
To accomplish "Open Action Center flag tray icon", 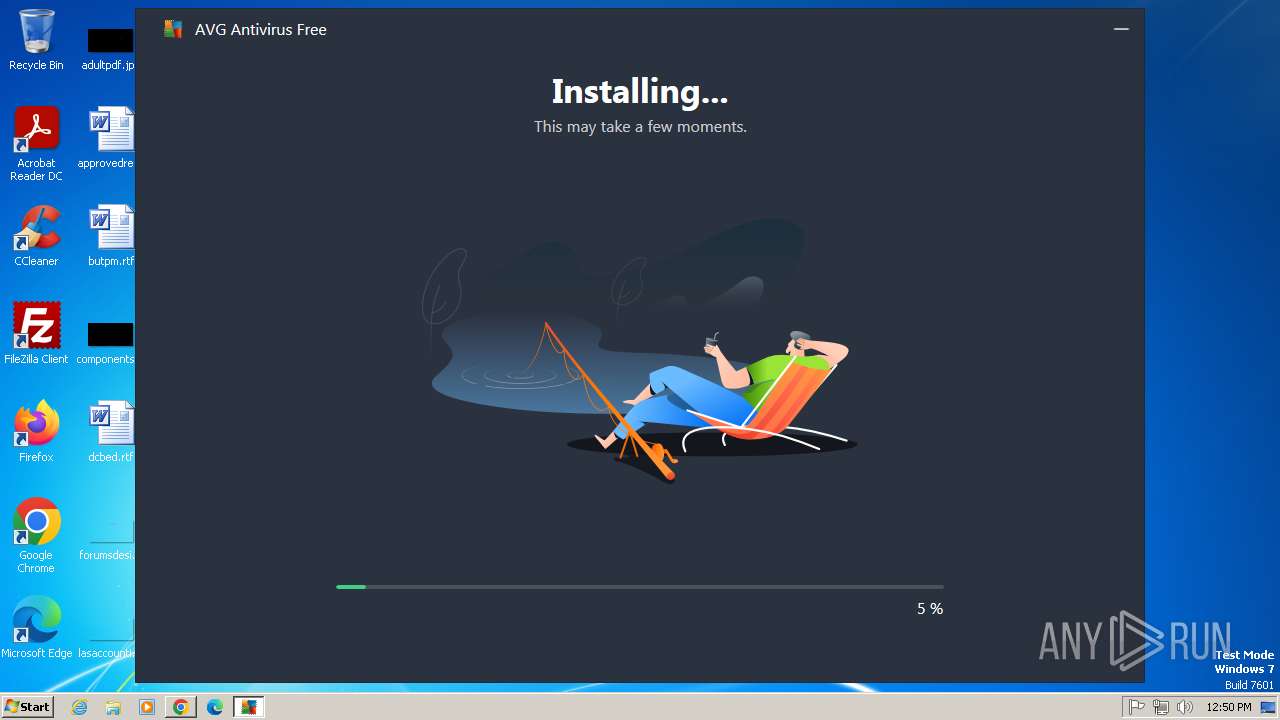I will [x=1137, y=707].
